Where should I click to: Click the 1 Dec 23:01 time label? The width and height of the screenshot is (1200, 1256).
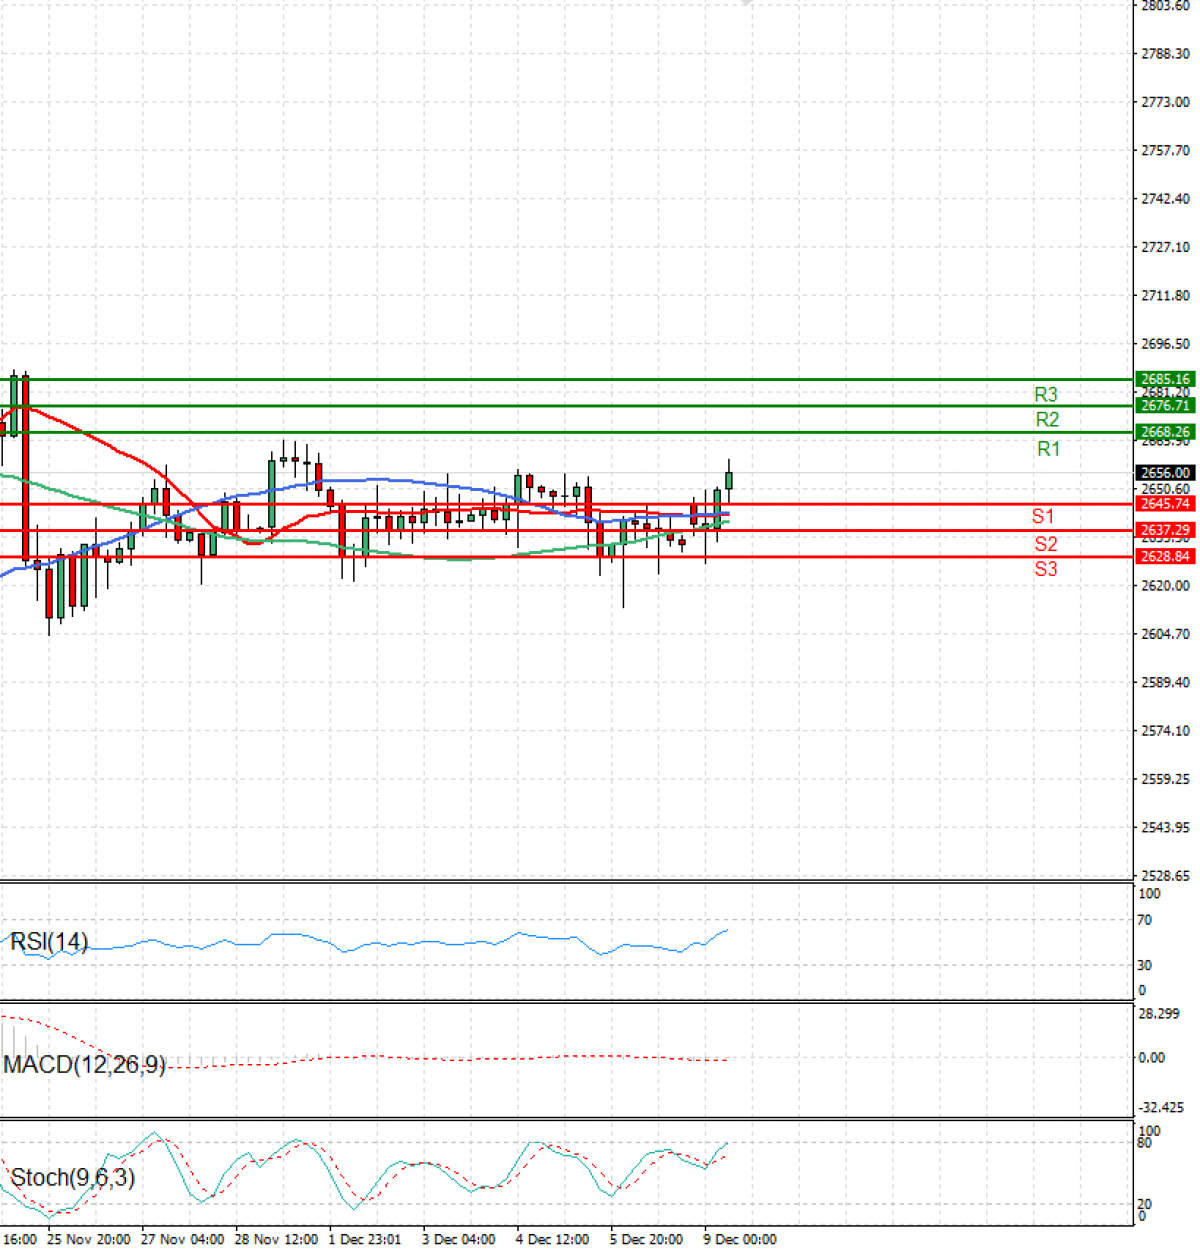point(365,1239)
